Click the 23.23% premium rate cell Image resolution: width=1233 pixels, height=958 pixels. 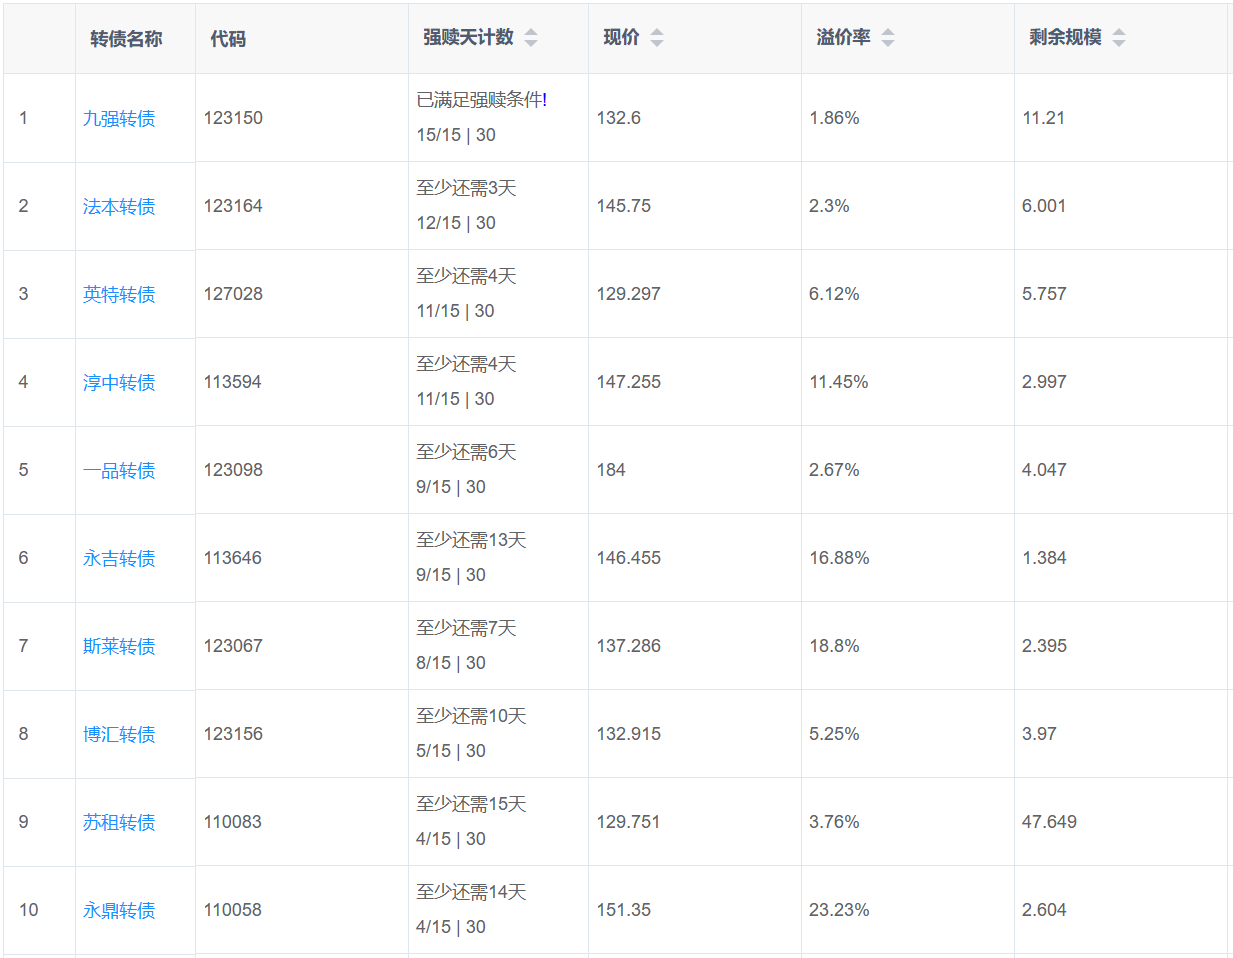tap(839, 910)
